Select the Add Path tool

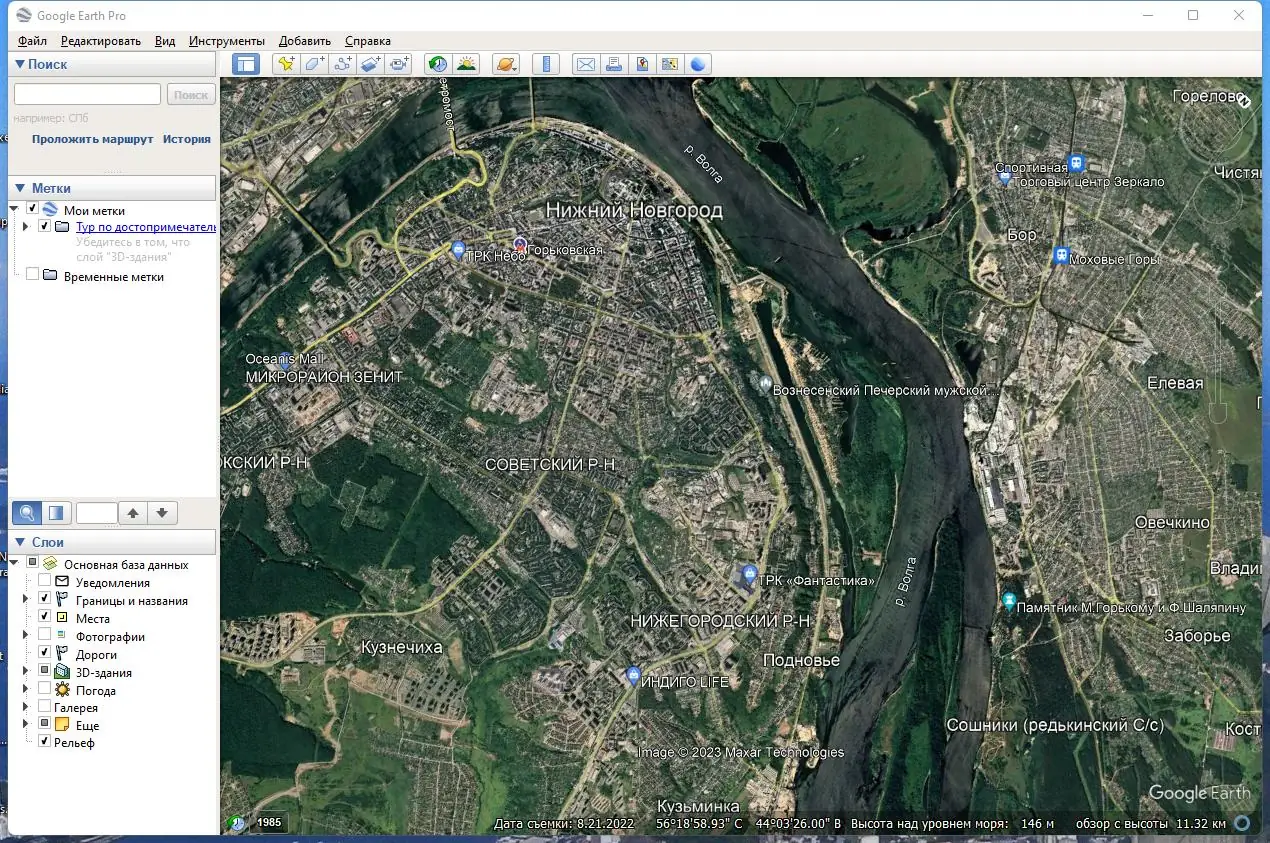pos(343,64)
